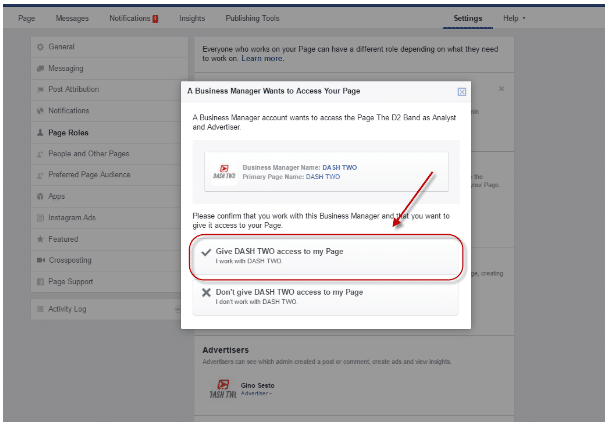
Task: Click the Instagram Ads camera icon
Action: [40, 218]
